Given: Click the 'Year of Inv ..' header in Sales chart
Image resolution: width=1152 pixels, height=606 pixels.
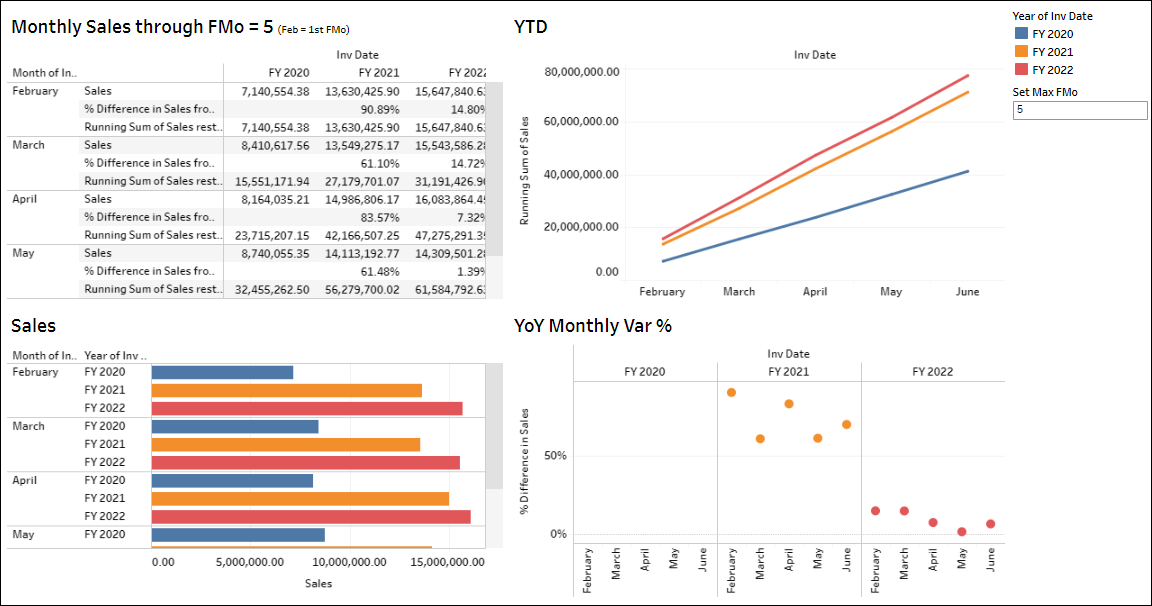Looking at the screenshot, I should click(x=115, y=355).
